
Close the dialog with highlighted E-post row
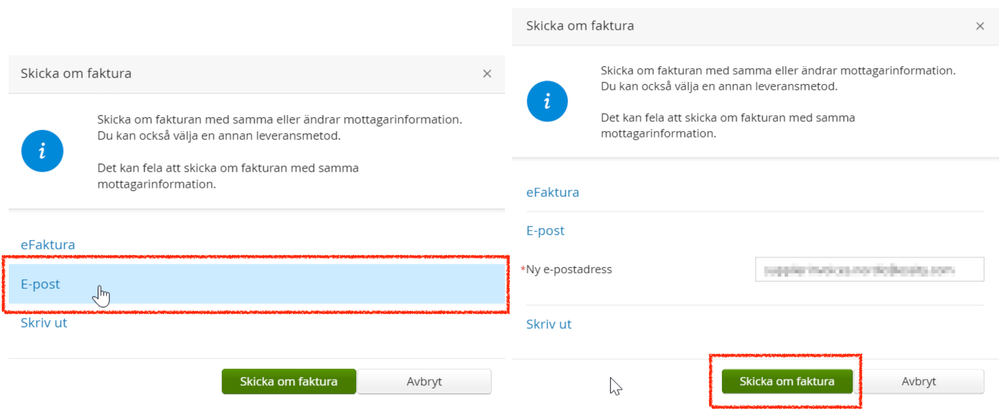(x=487, y=74)
